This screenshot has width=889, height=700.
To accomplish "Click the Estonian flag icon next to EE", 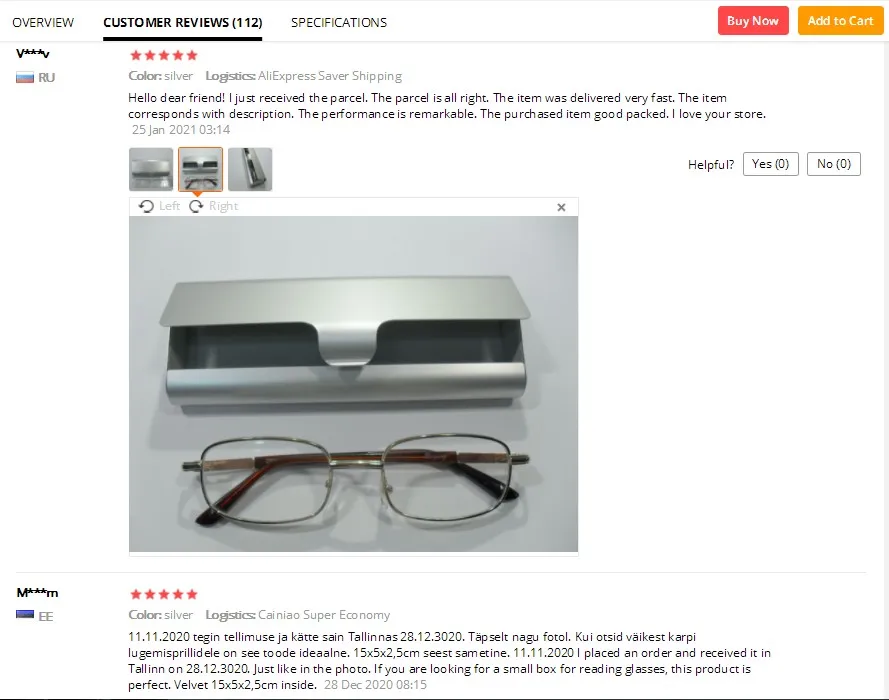I will (25, 615).
